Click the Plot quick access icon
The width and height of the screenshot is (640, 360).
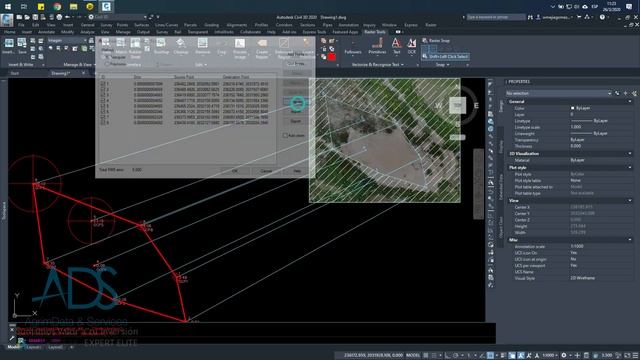[x=59, y=17]
